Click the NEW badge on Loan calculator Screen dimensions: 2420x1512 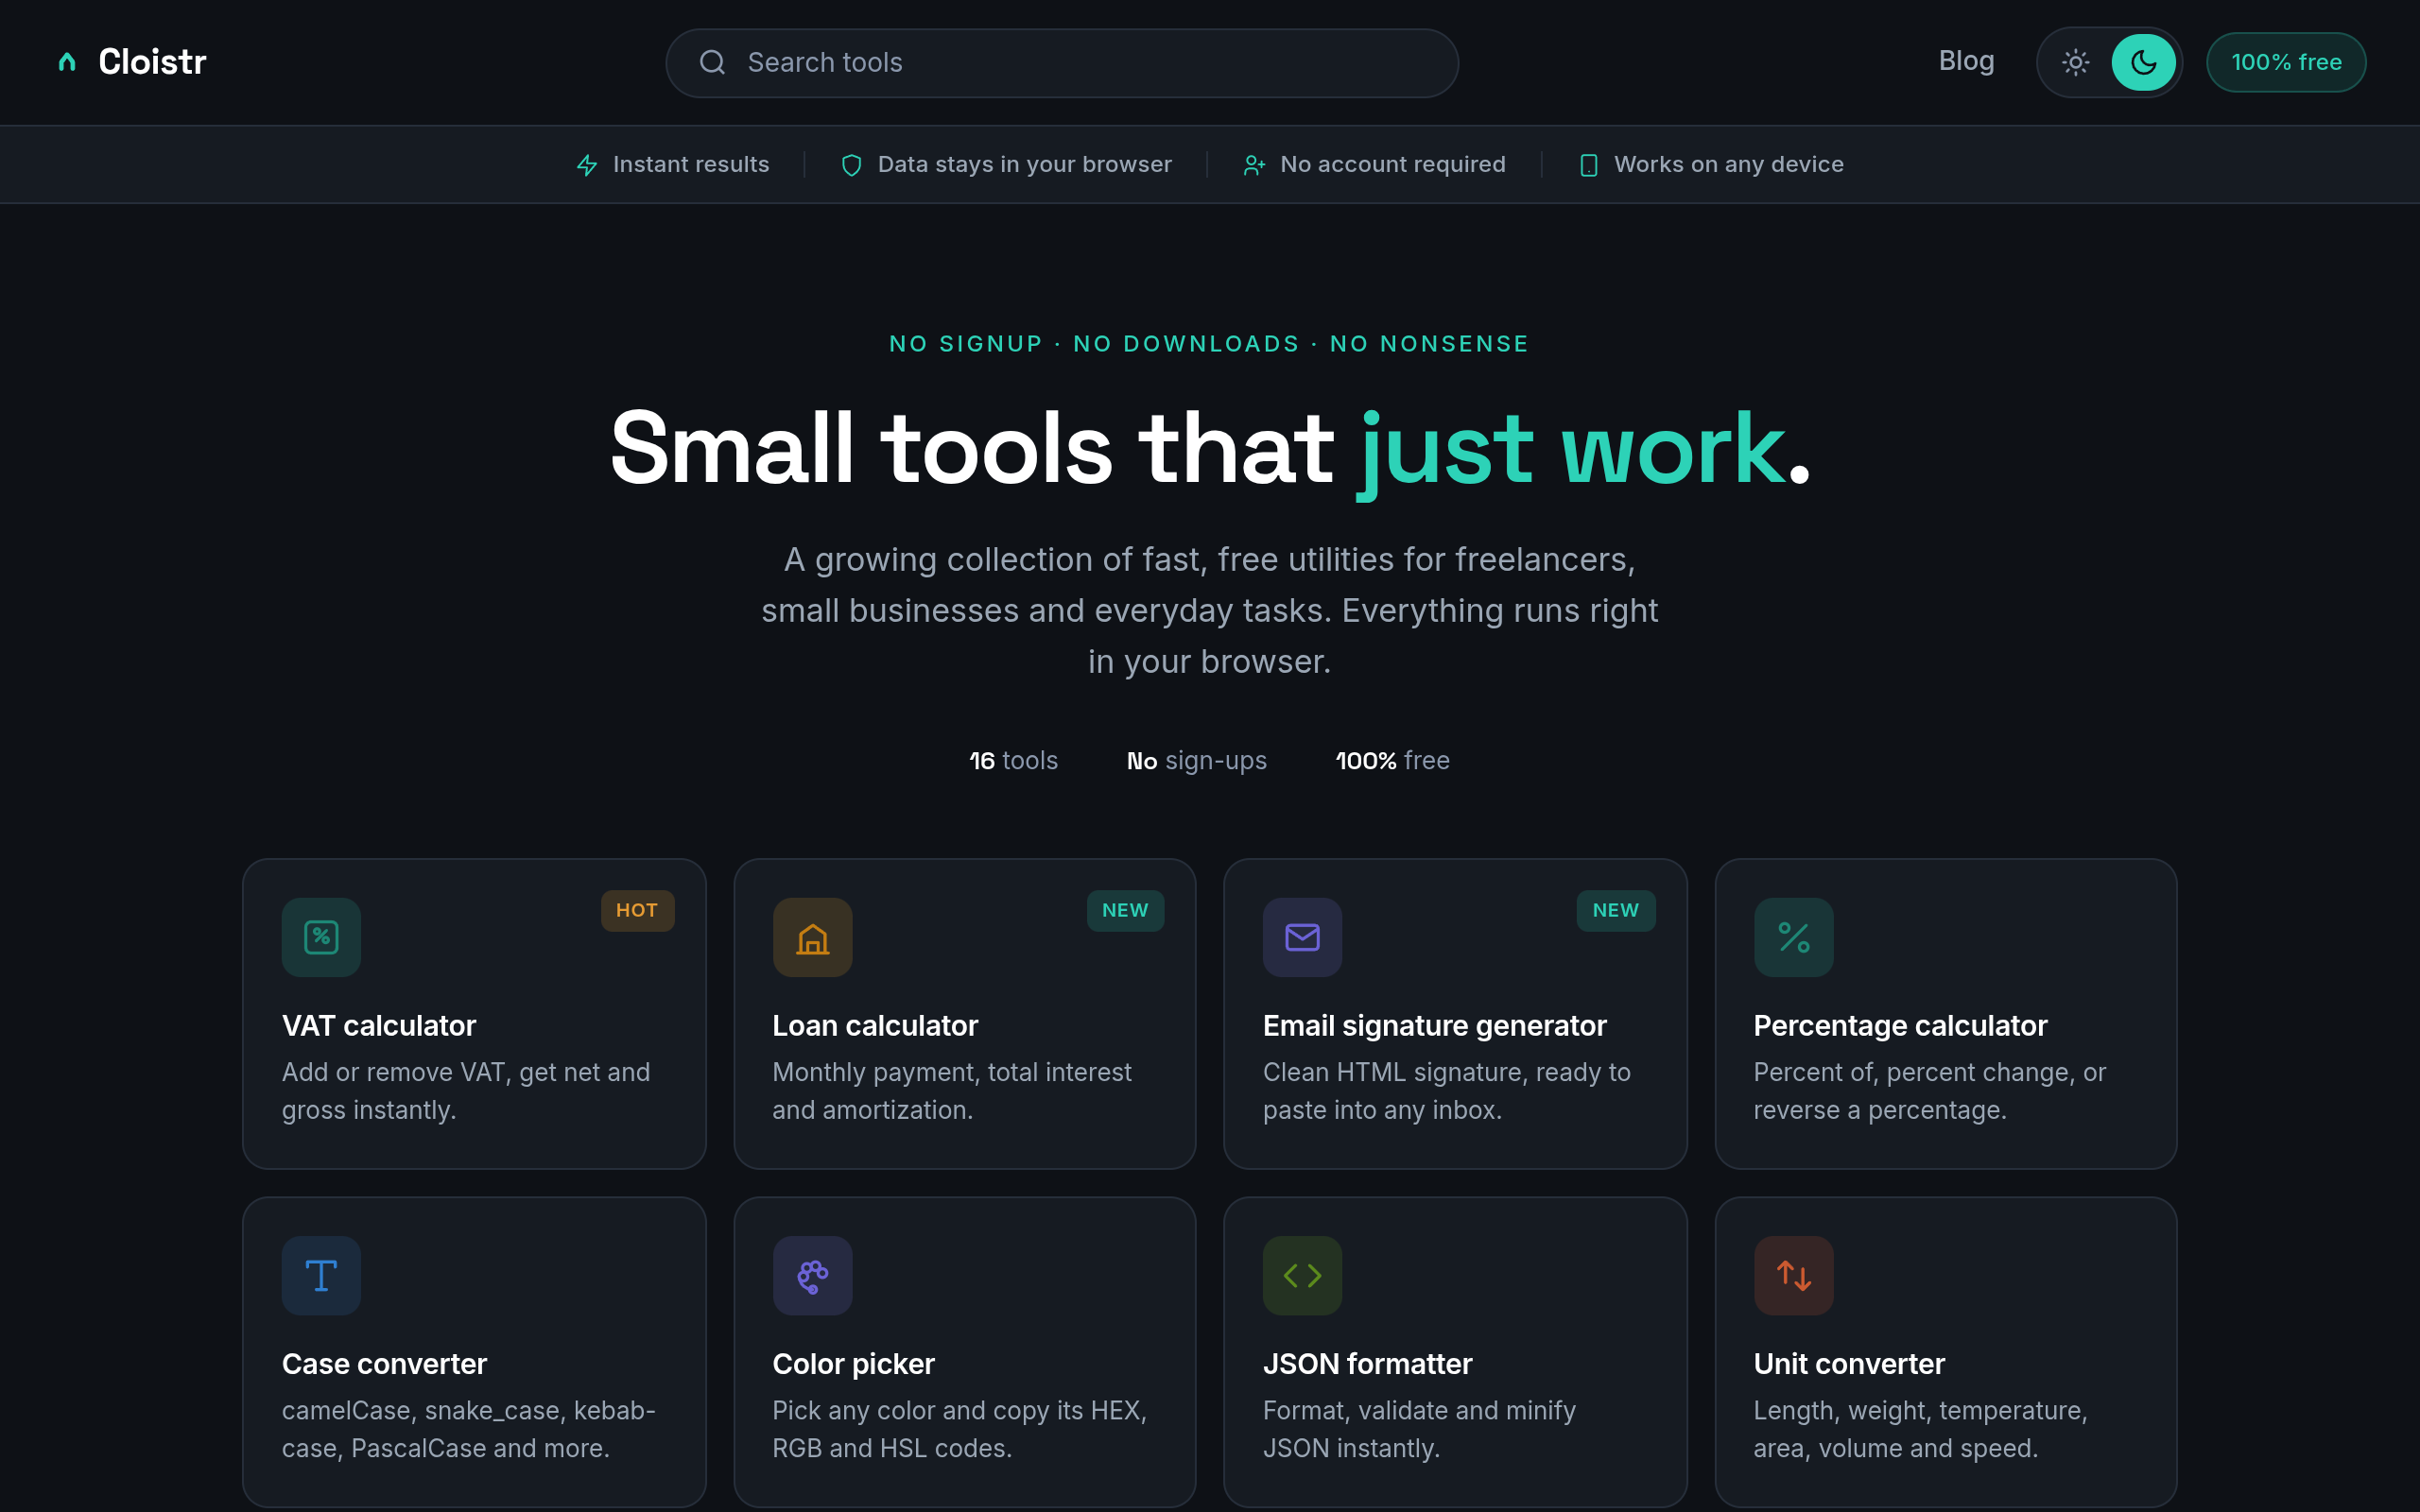1125,910
